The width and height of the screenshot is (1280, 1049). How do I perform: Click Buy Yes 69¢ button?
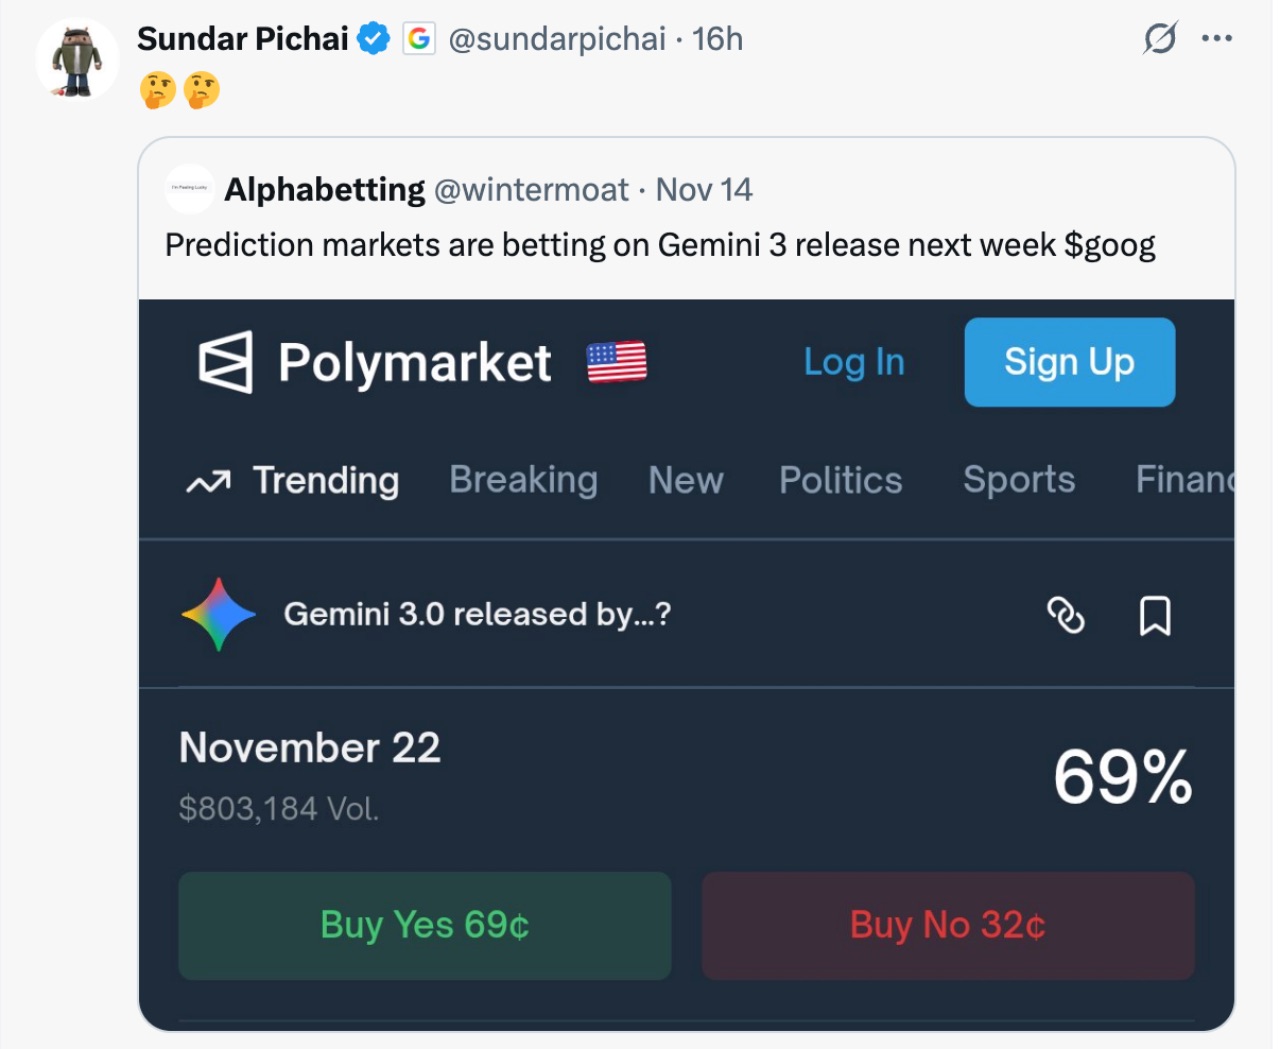(425, 925)
